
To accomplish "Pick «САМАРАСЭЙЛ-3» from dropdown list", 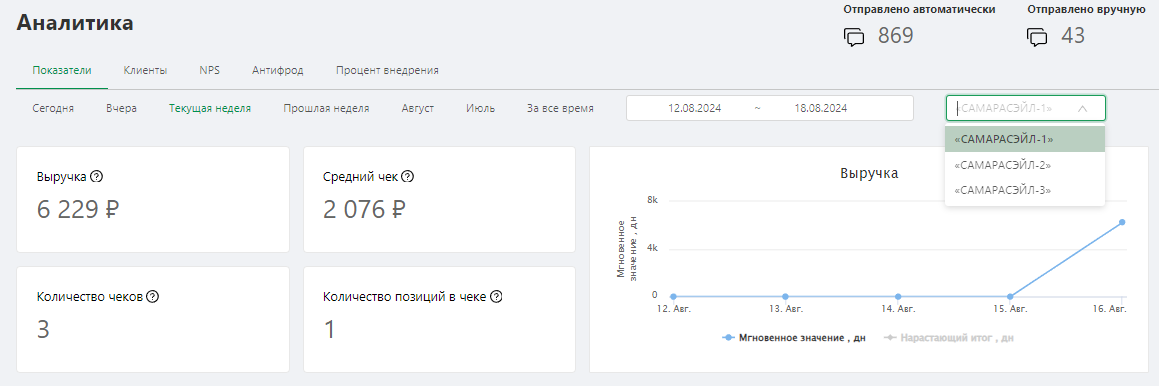I will pos(1024,190).
